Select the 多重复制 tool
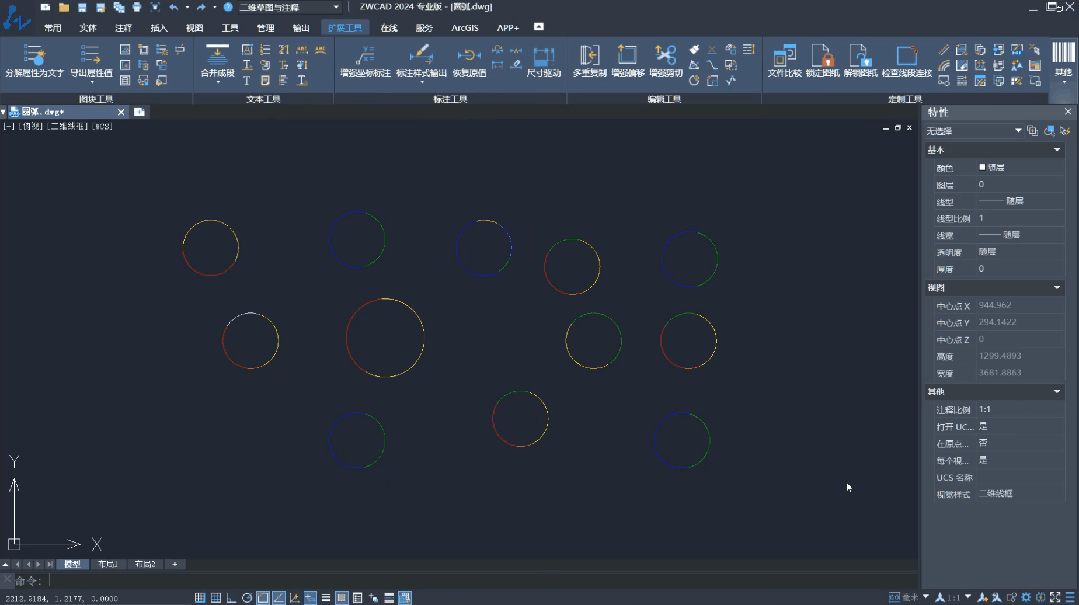Image resolution: width=1079 pixels, height=605 pixels. pos(589,55)
